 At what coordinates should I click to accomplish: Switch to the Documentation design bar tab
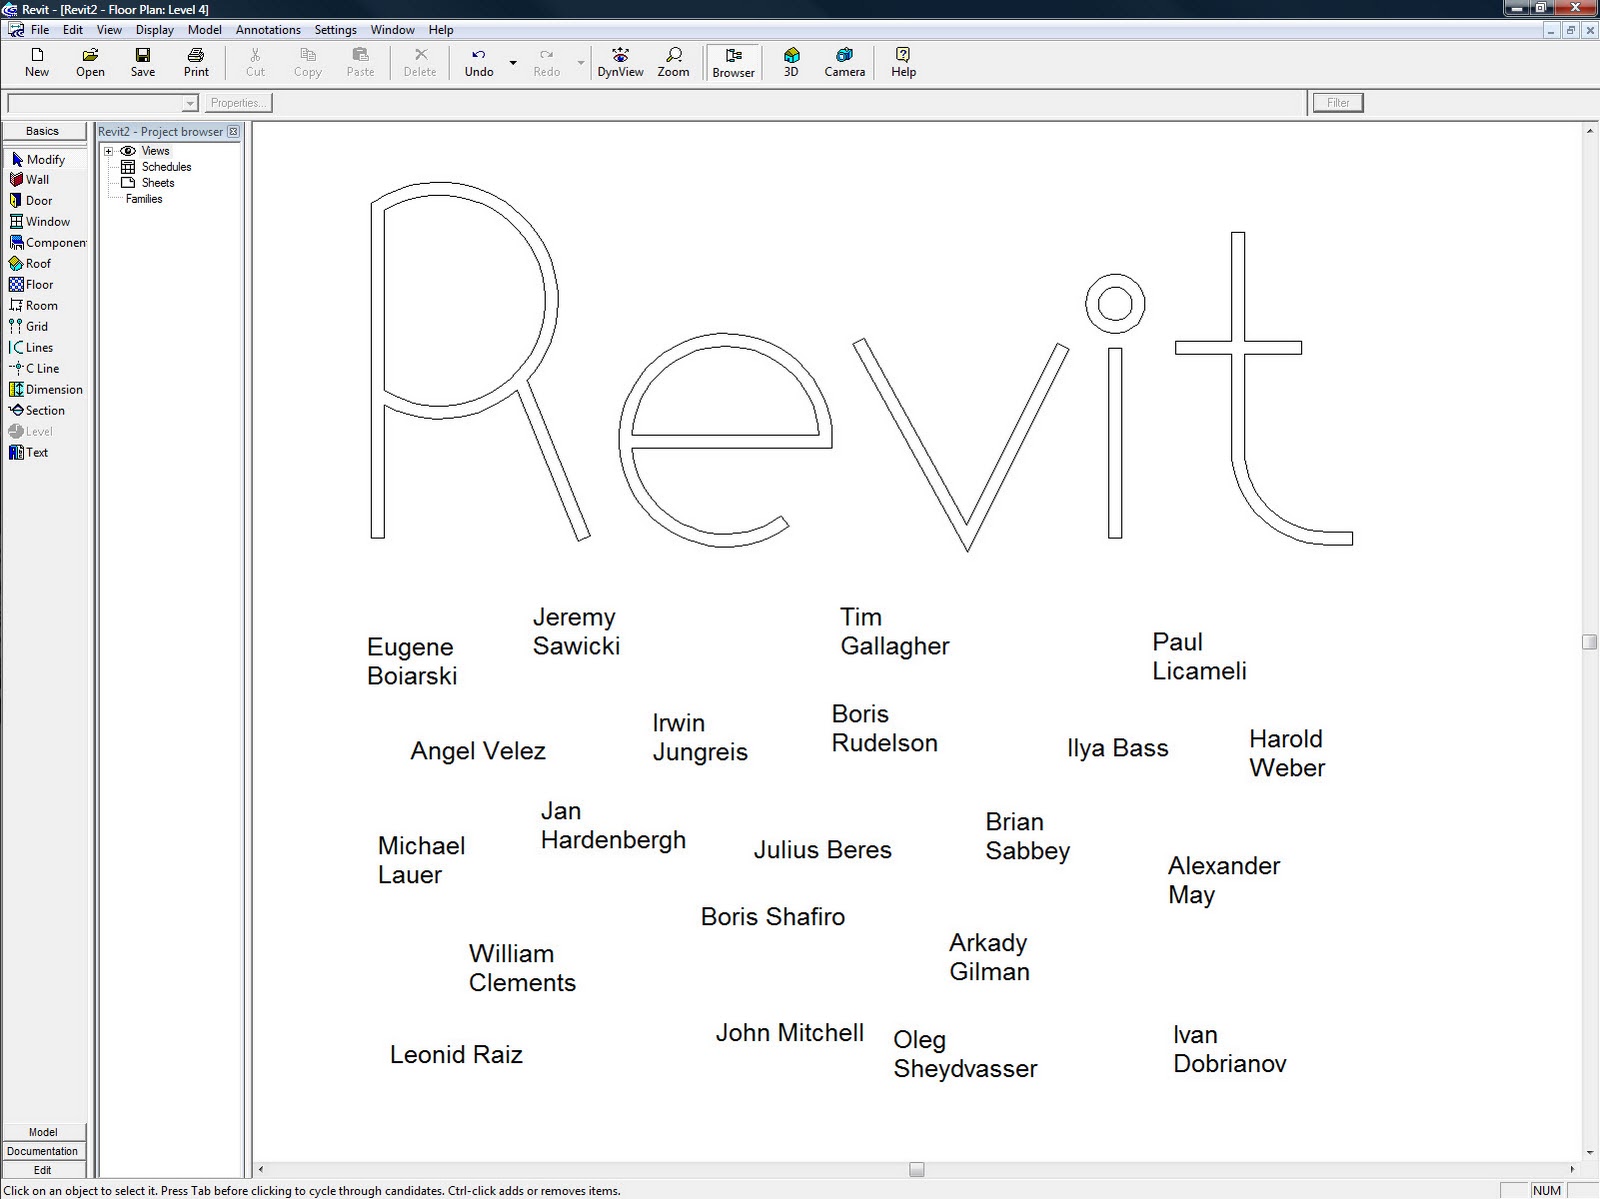[x=43, y=1151]
